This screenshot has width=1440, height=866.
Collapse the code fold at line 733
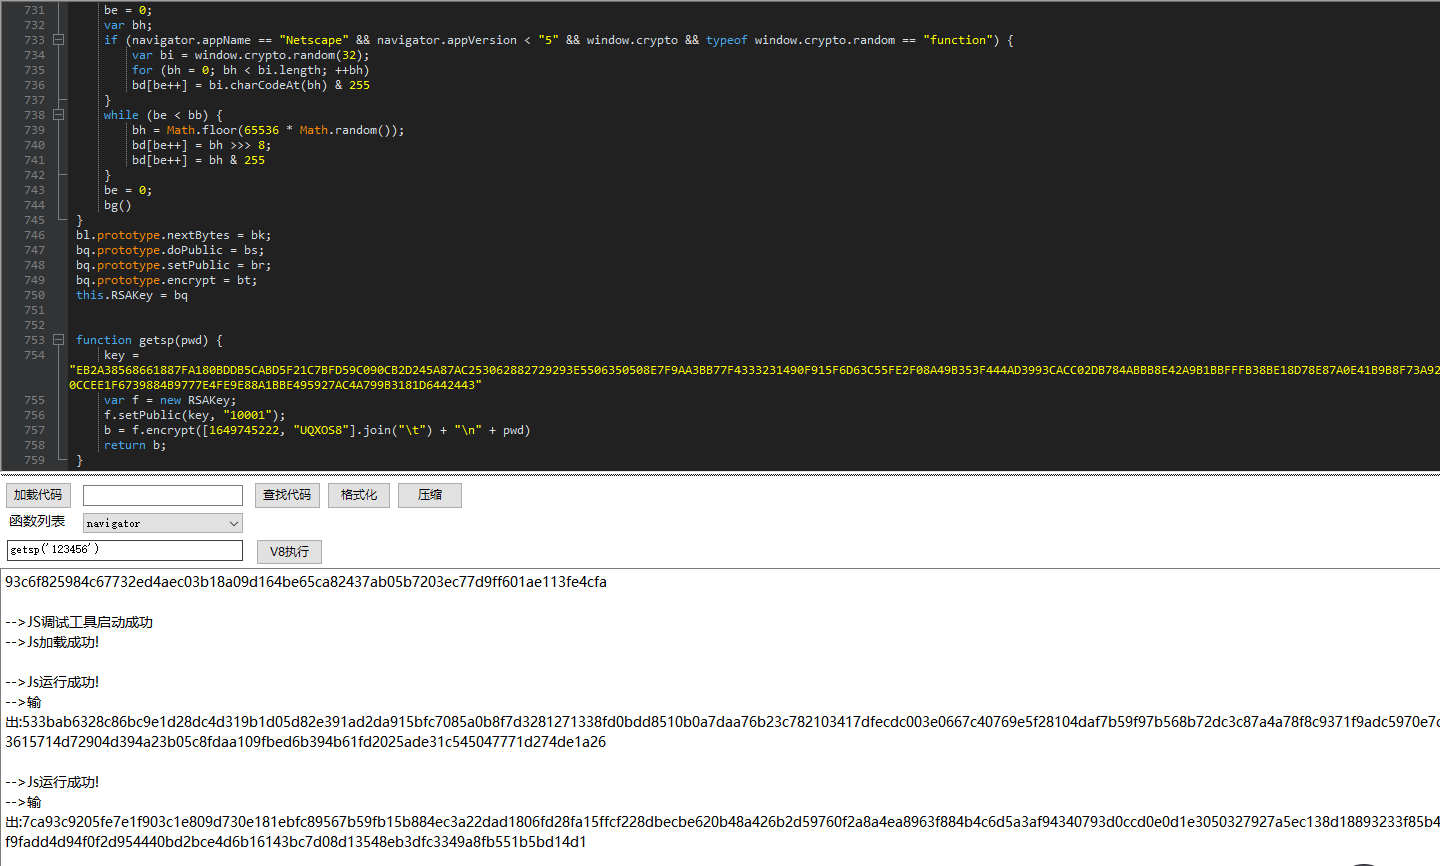click(58, 40)
